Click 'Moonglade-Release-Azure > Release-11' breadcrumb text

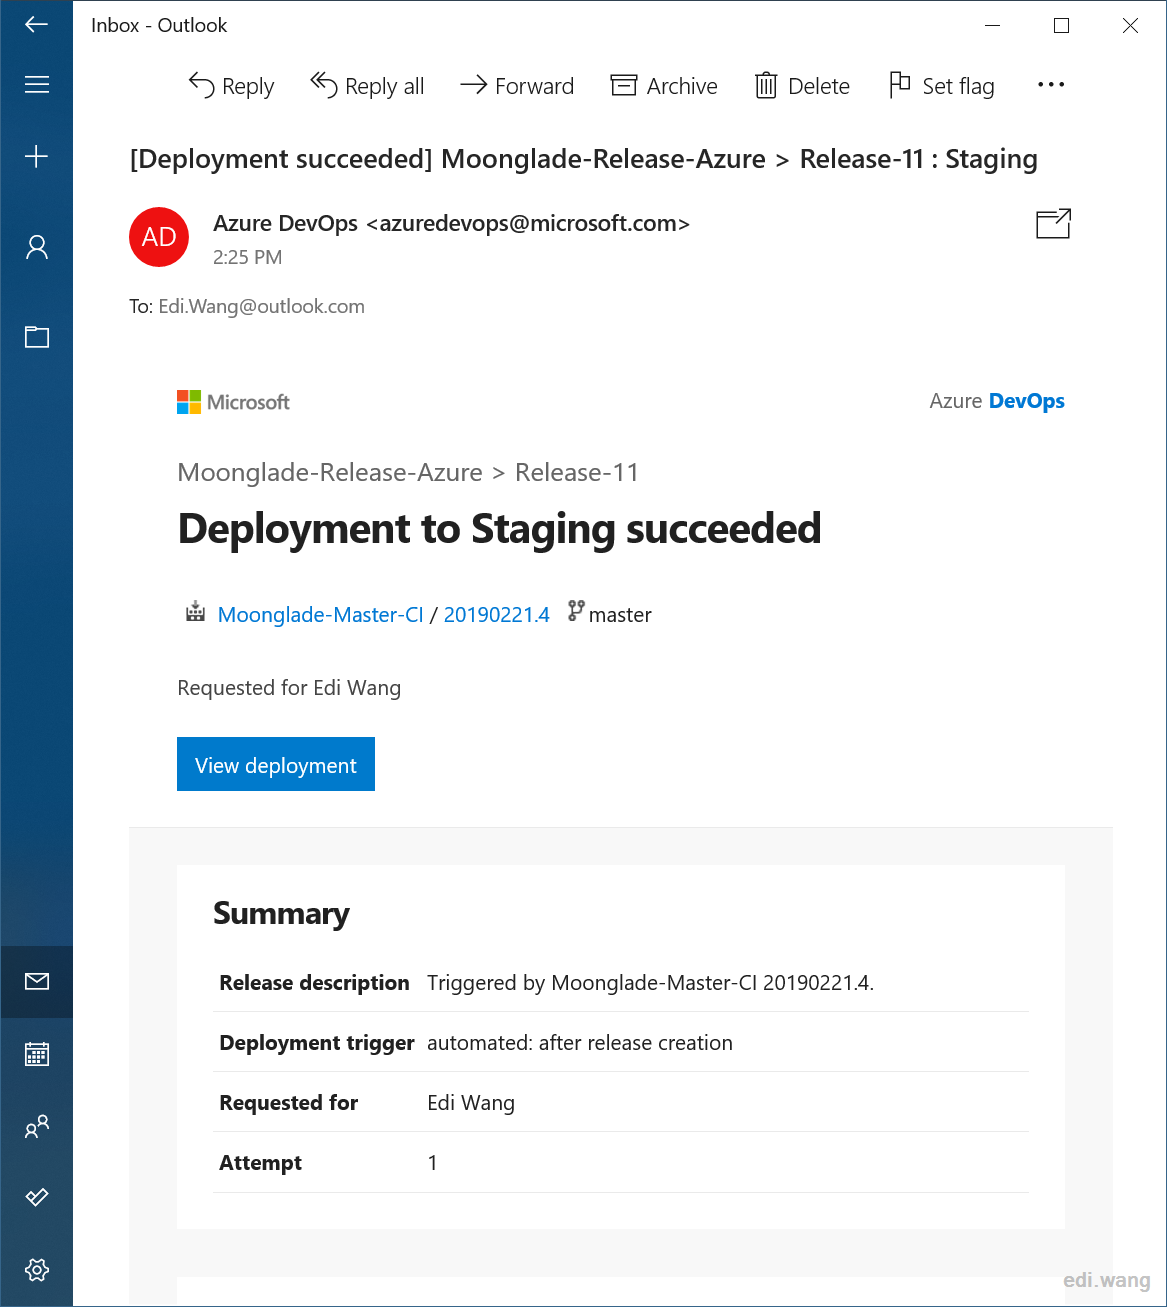click(408, 472)
